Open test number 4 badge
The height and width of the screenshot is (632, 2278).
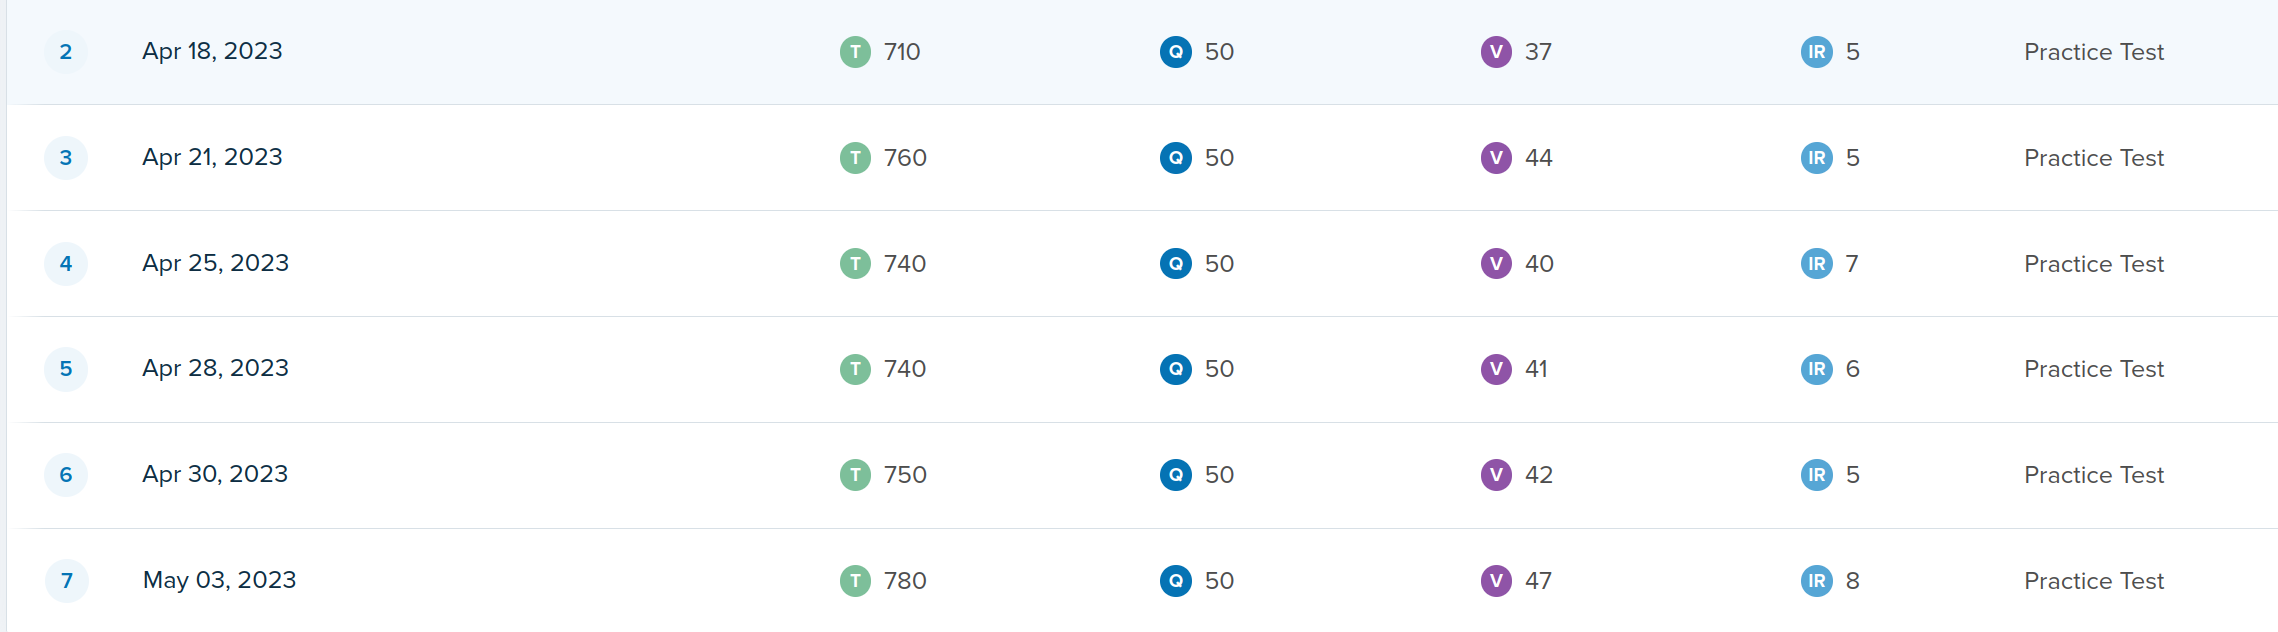pos(66,264)
